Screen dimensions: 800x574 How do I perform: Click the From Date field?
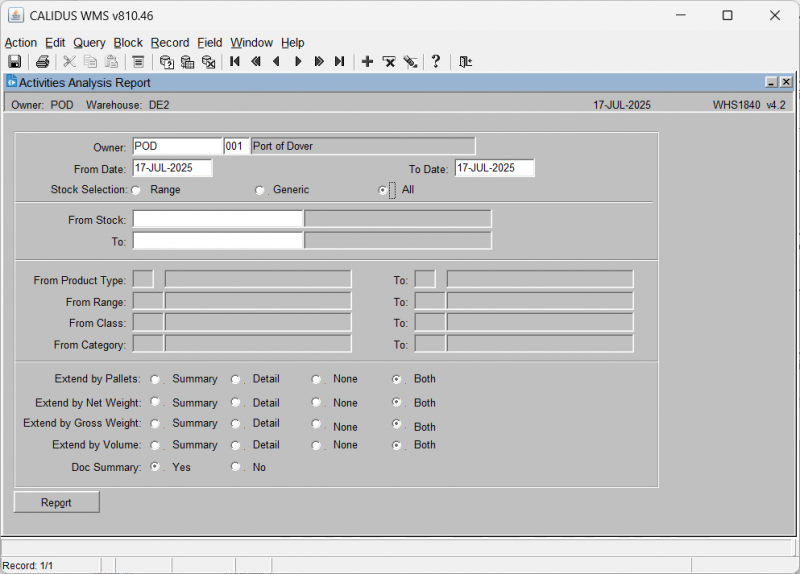172,168
